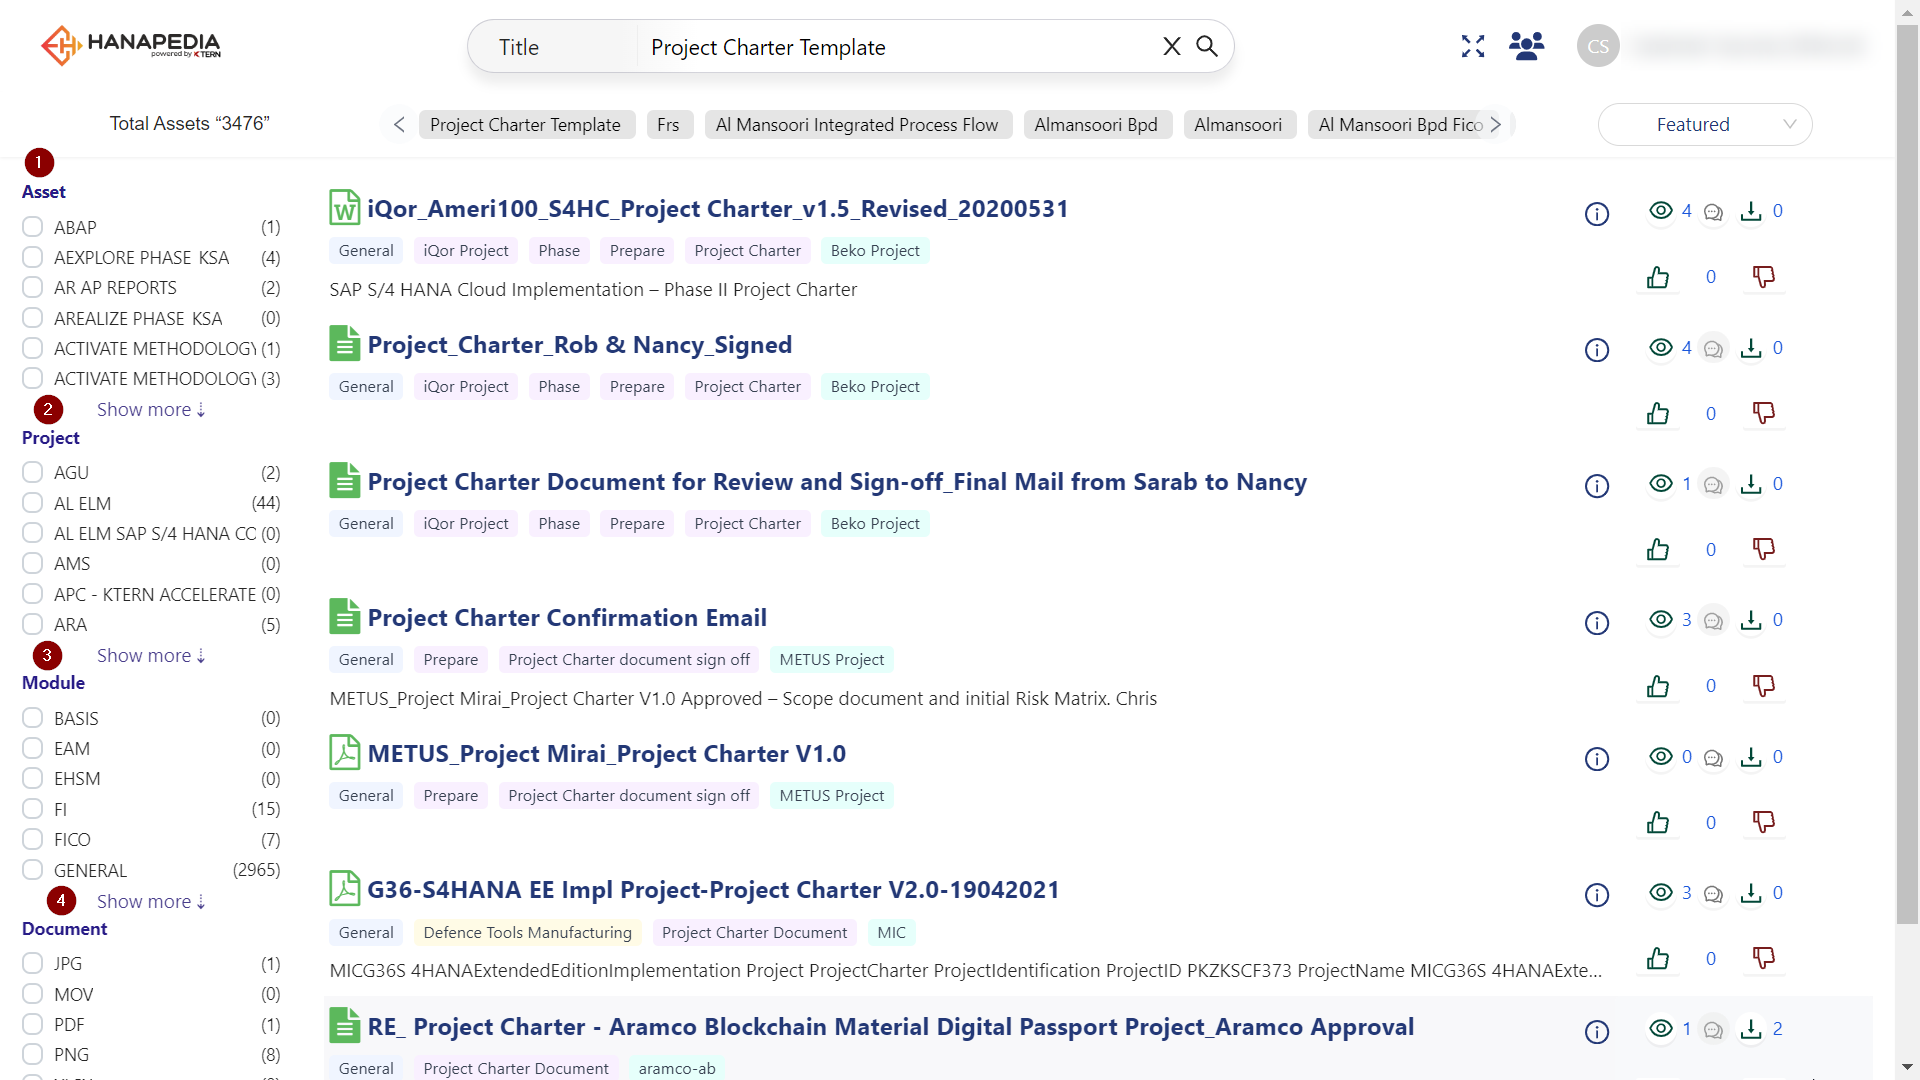1920x1080 pixels.
Task: Dislike the iQor_Ameri100 charter with thumbs down
Action: 1764,277
